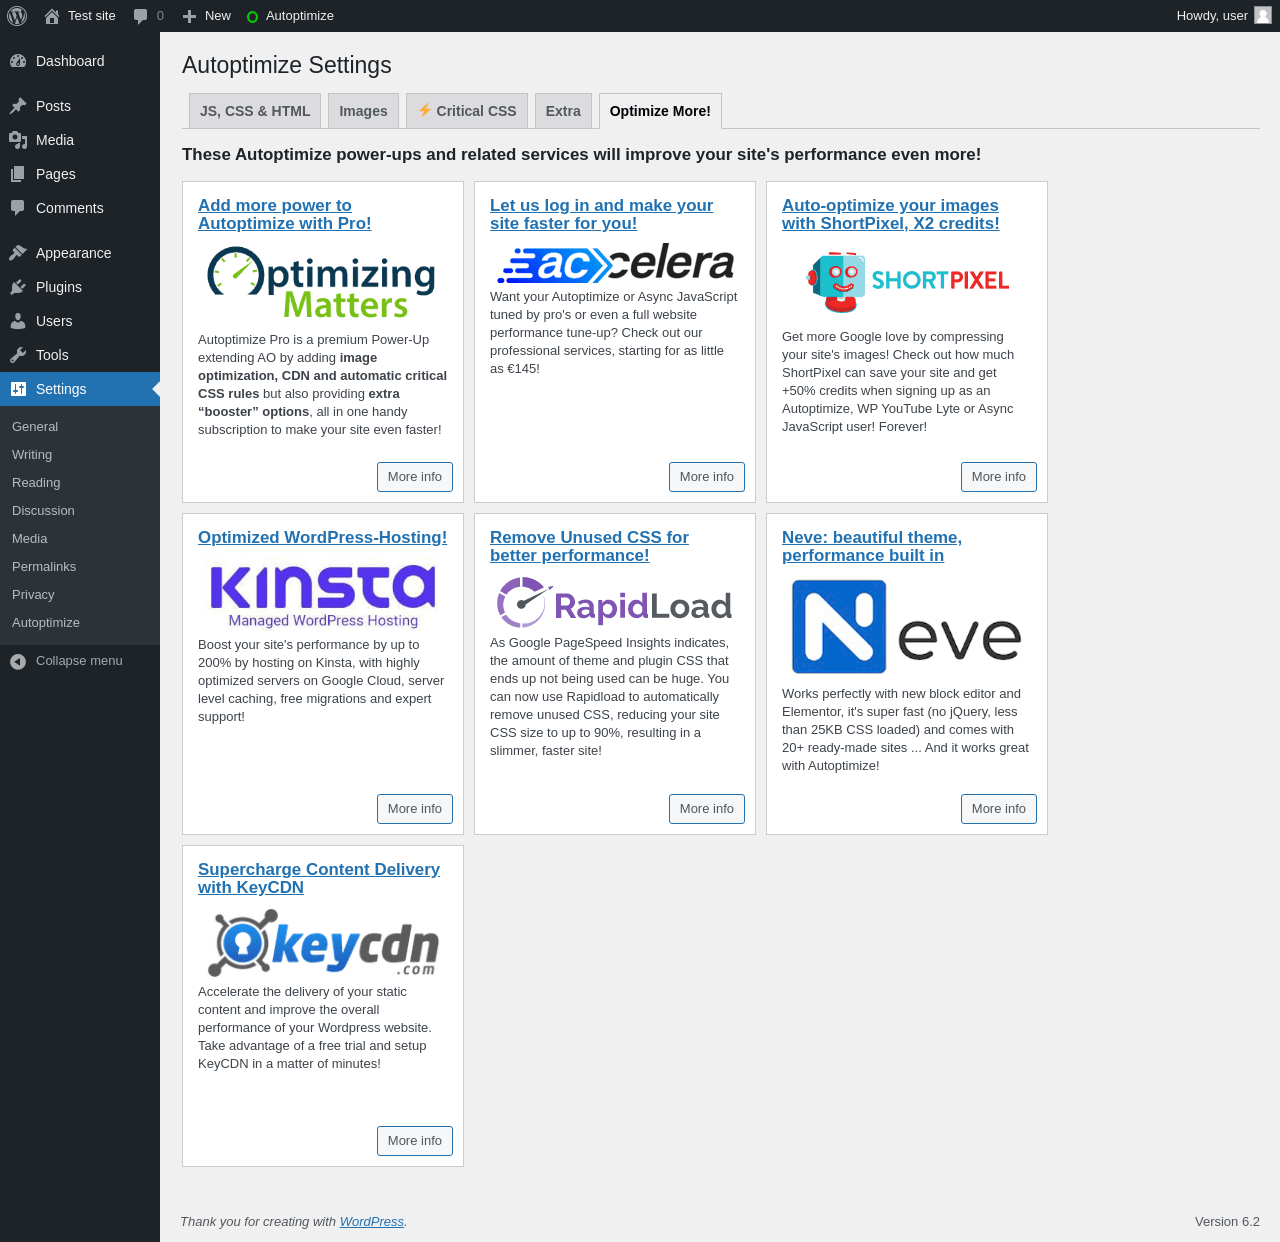Click More info on Autoptimize Pro card

[415, 477]
